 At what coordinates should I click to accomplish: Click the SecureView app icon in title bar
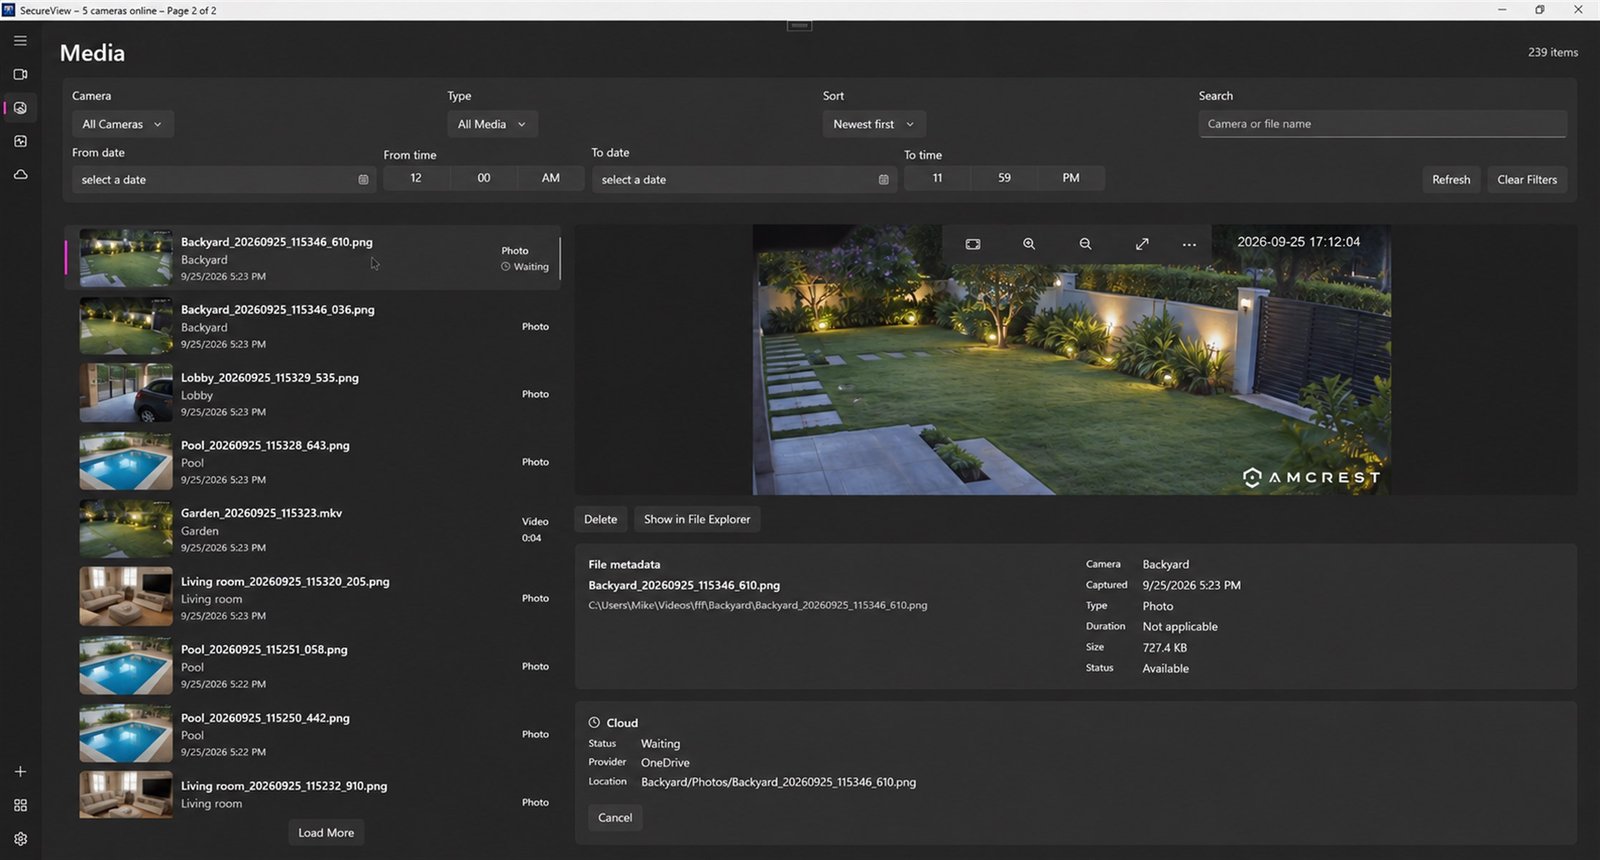pyautogui.click(x=9, y=10)
